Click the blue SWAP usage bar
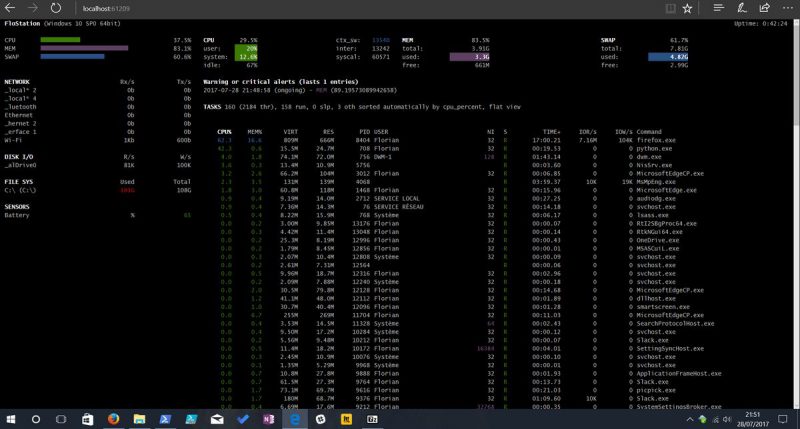This screenshot has width=800, height=429. [72, 57]
